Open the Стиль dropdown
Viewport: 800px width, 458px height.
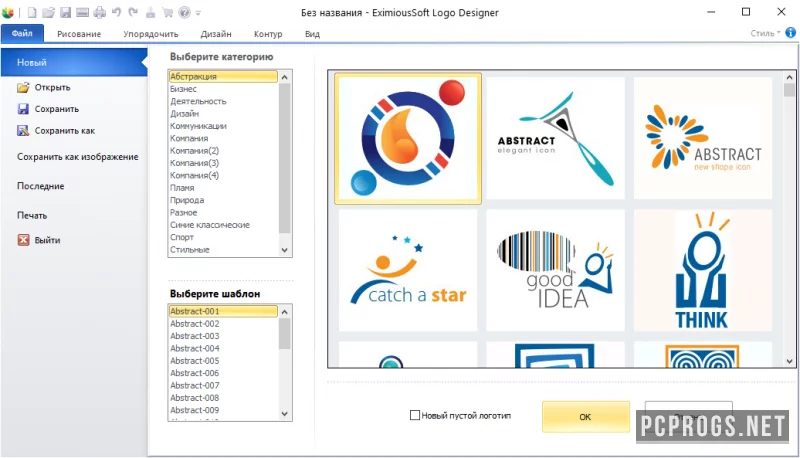click(765, 33)
